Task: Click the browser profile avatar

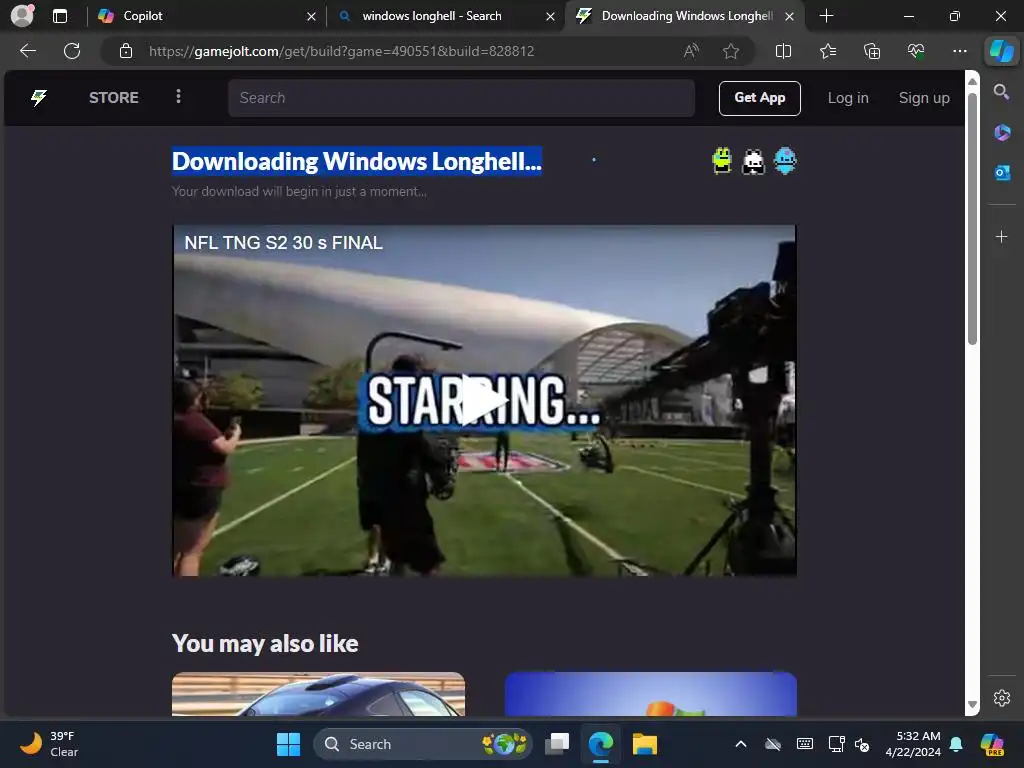Action: tap(22, 15)
